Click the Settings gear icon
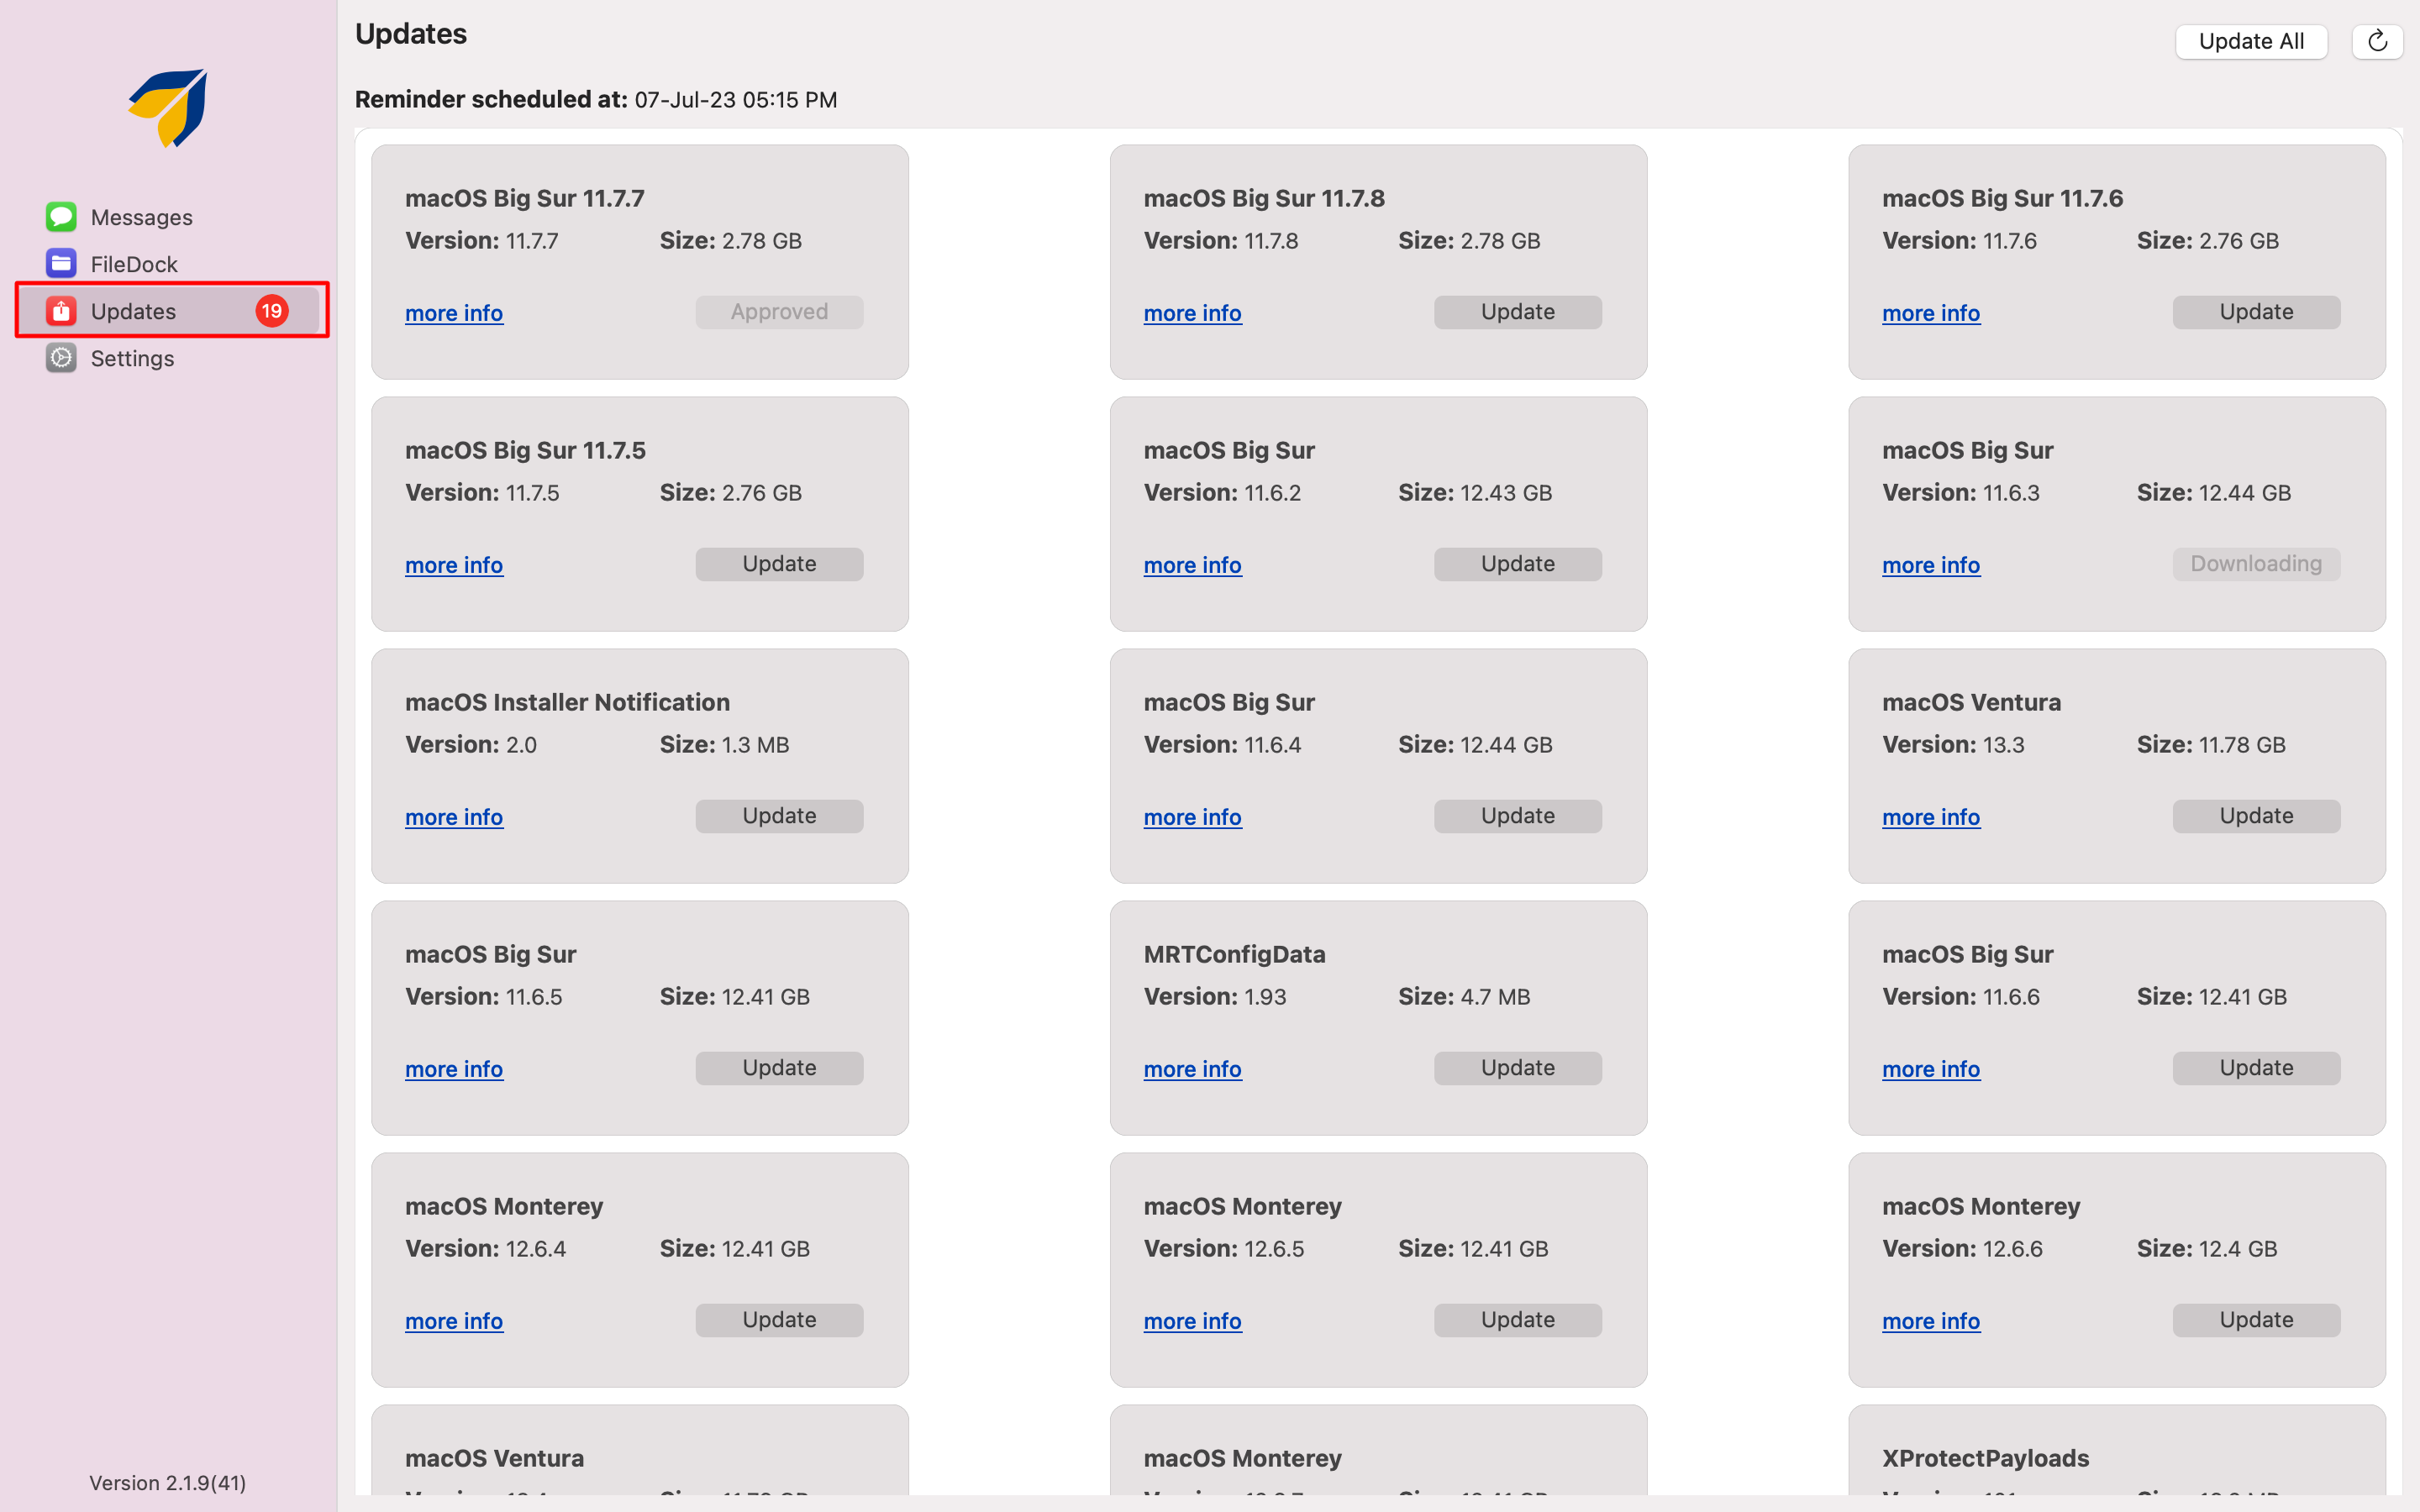This screenshot has width=2420, height=1512. (61, 358)
